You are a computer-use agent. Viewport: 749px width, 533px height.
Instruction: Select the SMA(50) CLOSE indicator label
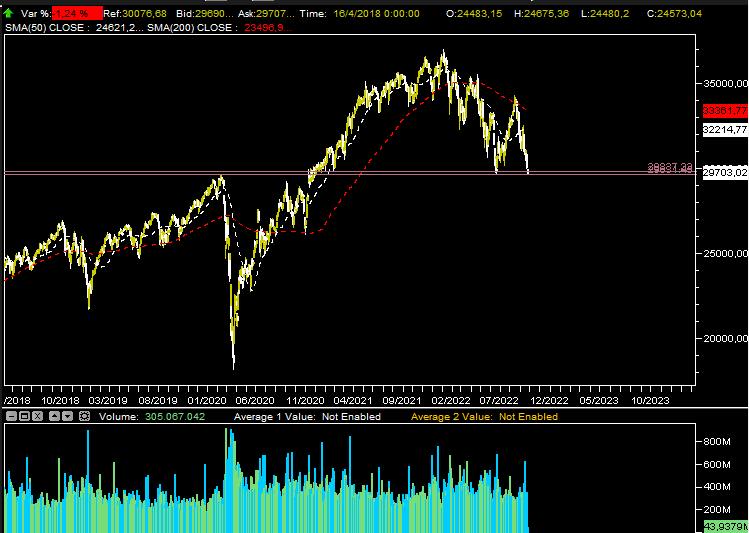47,28
